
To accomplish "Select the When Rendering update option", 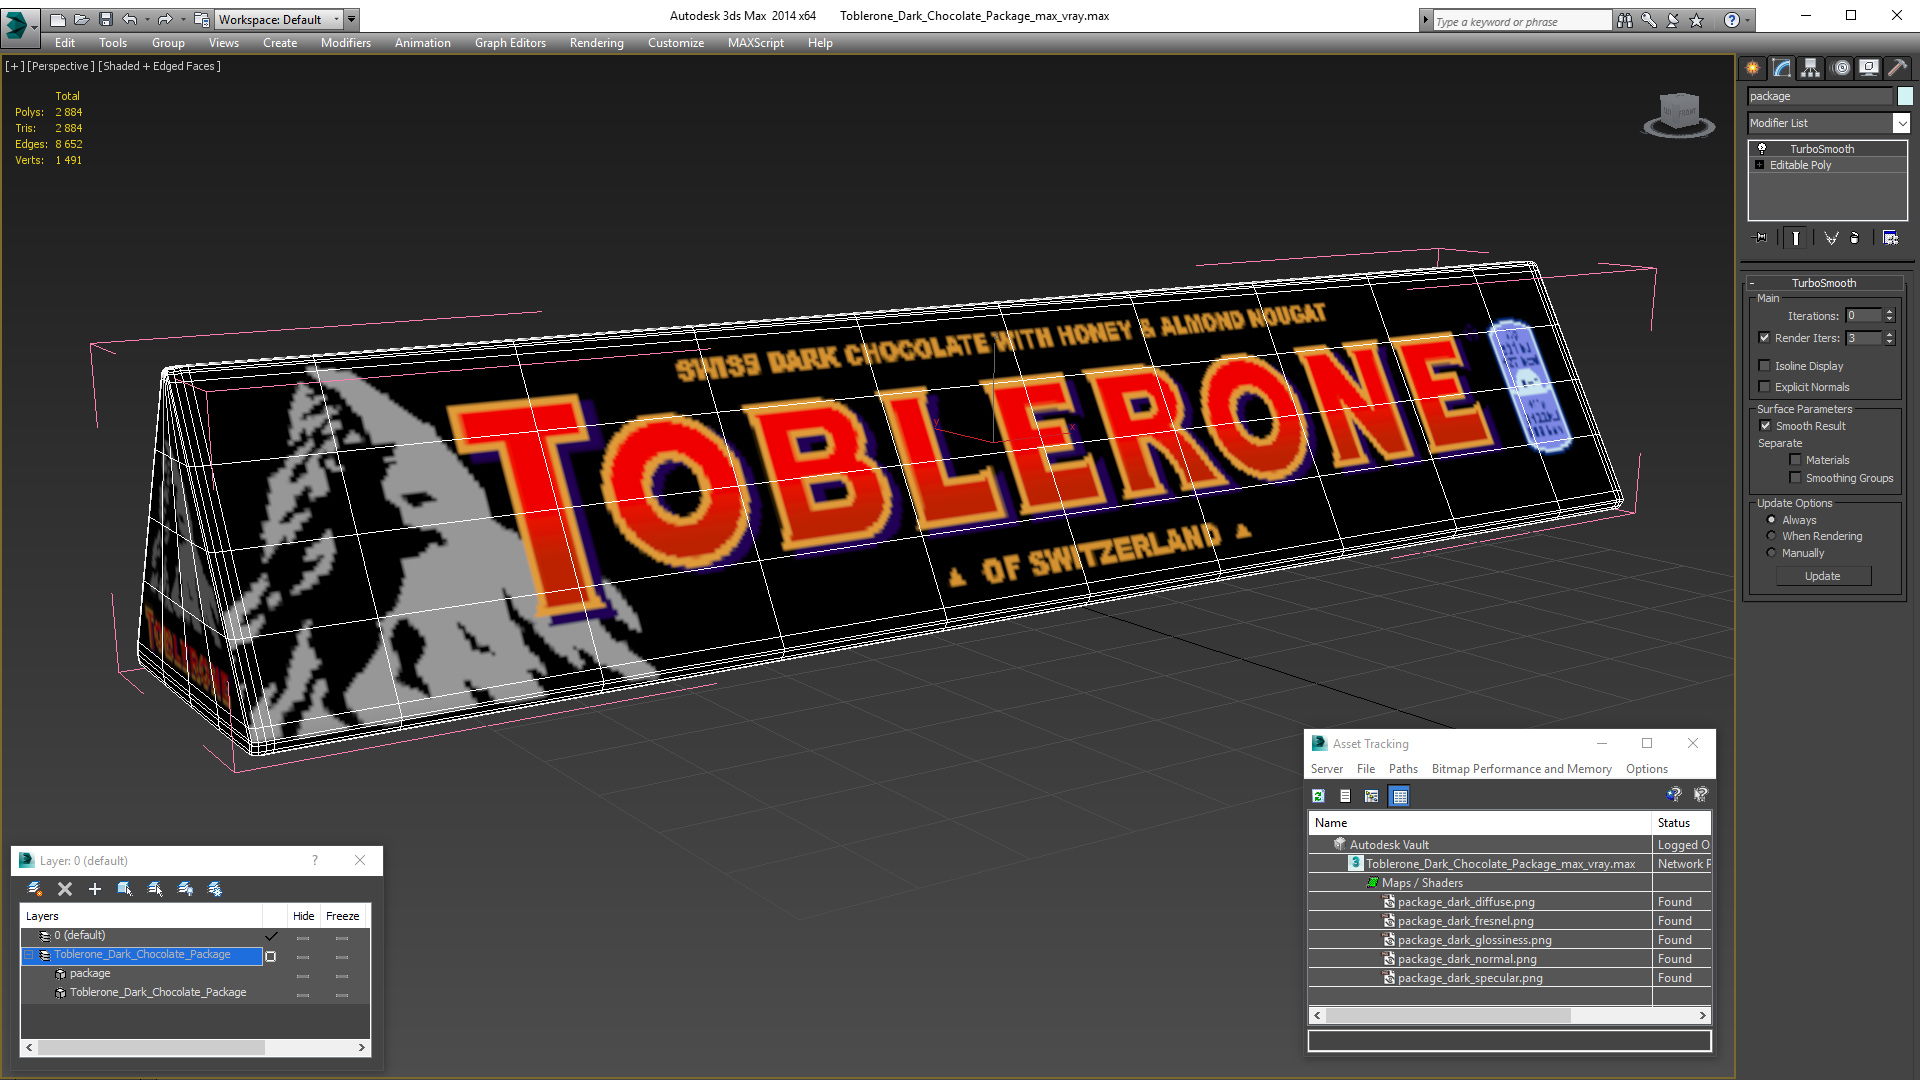I will [1772, 536].
